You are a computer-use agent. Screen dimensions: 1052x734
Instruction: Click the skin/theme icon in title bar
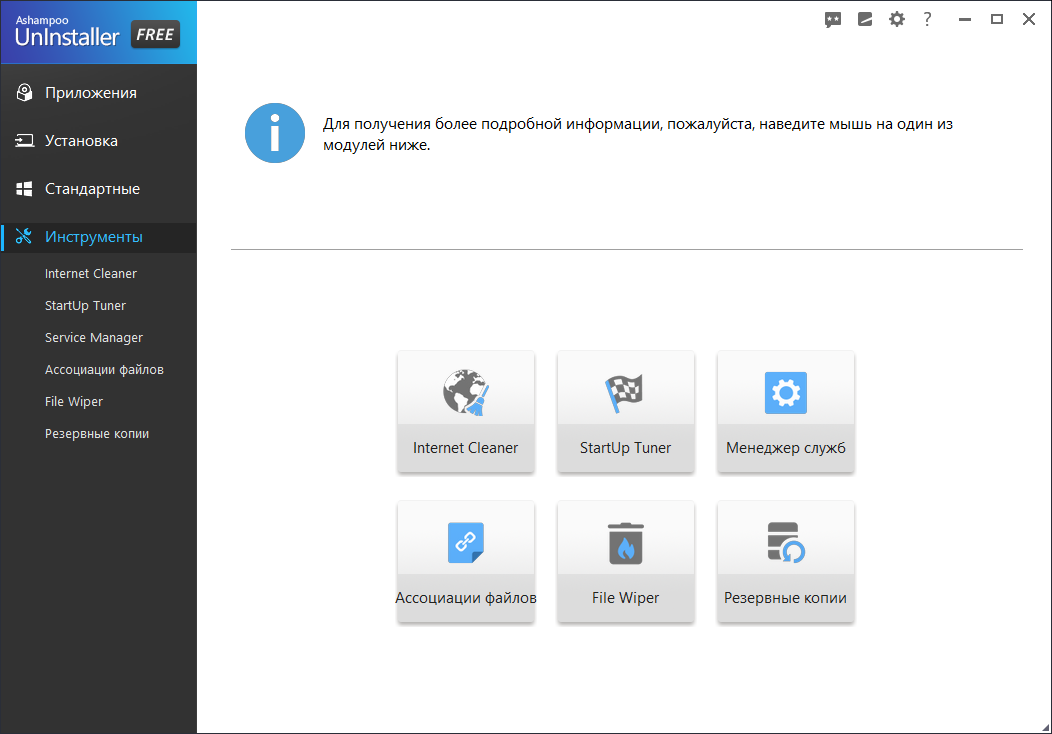(x=865, y=19)
